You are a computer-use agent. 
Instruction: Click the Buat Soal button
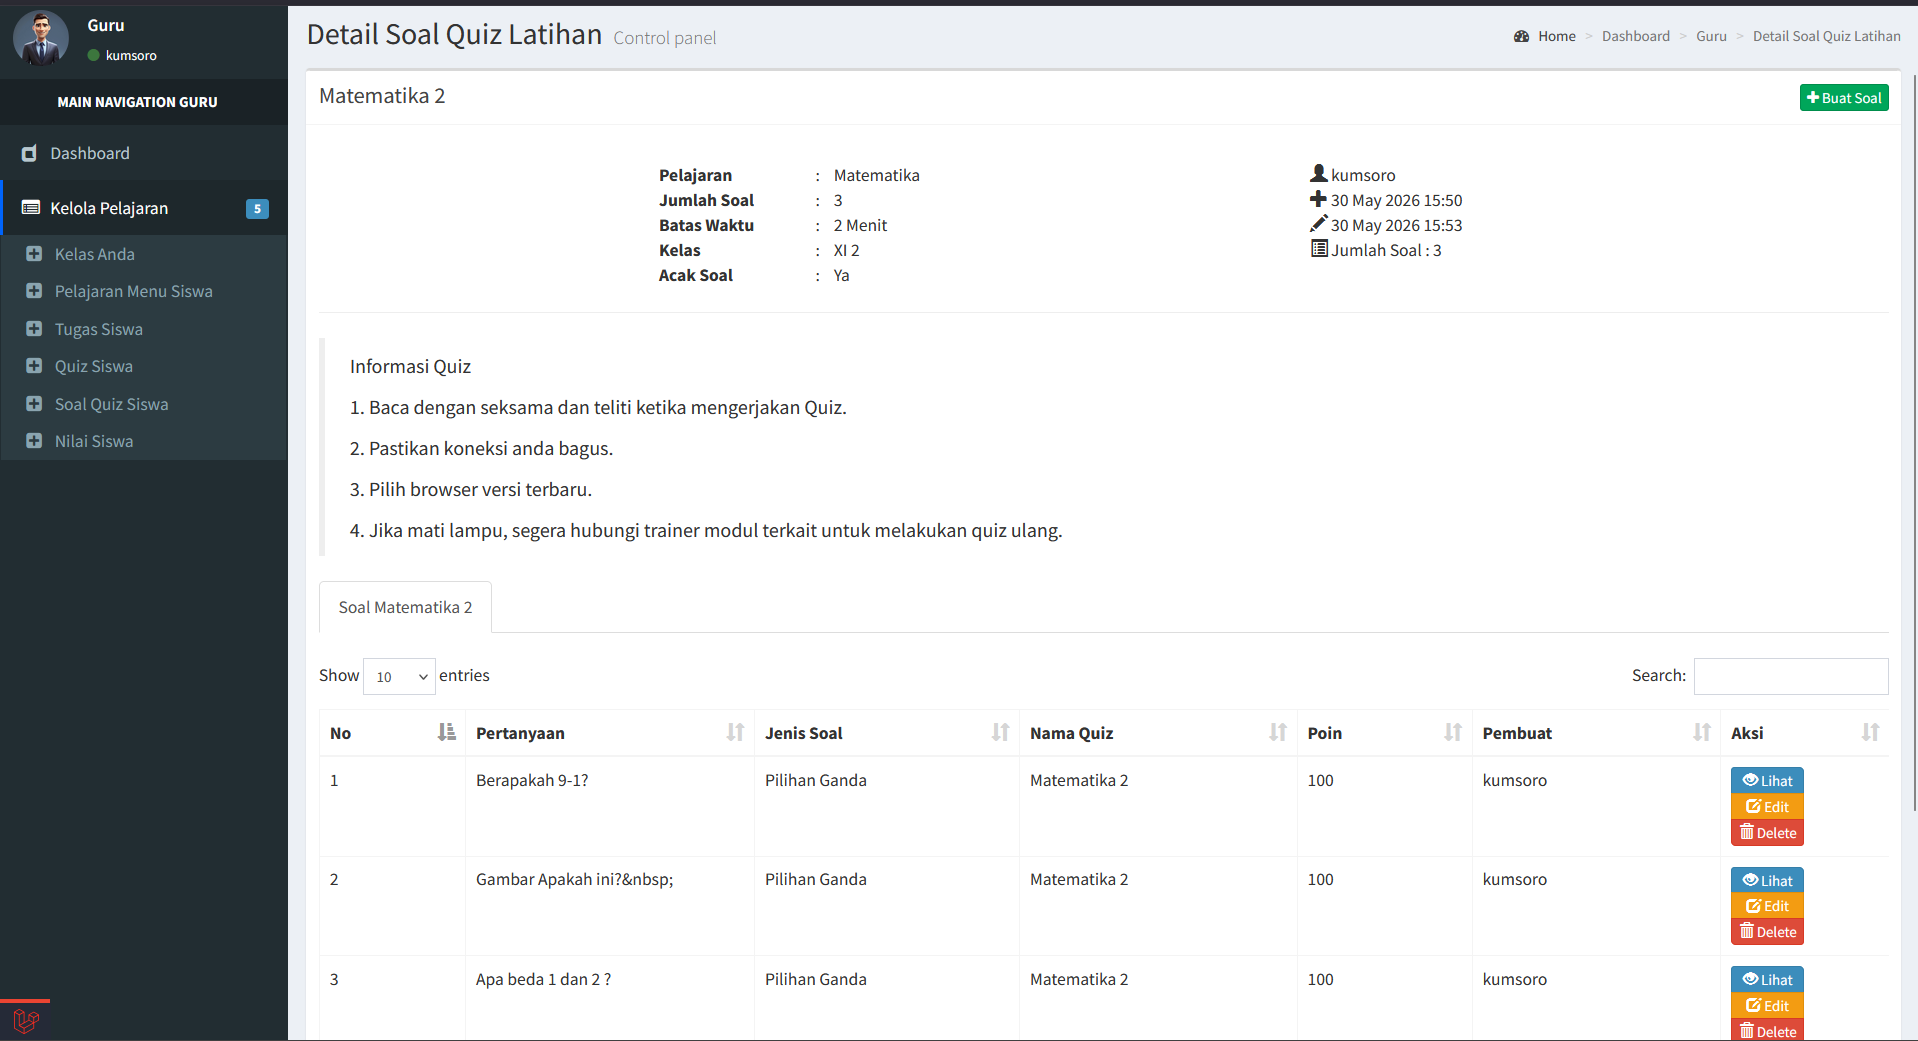(1844, 98)
